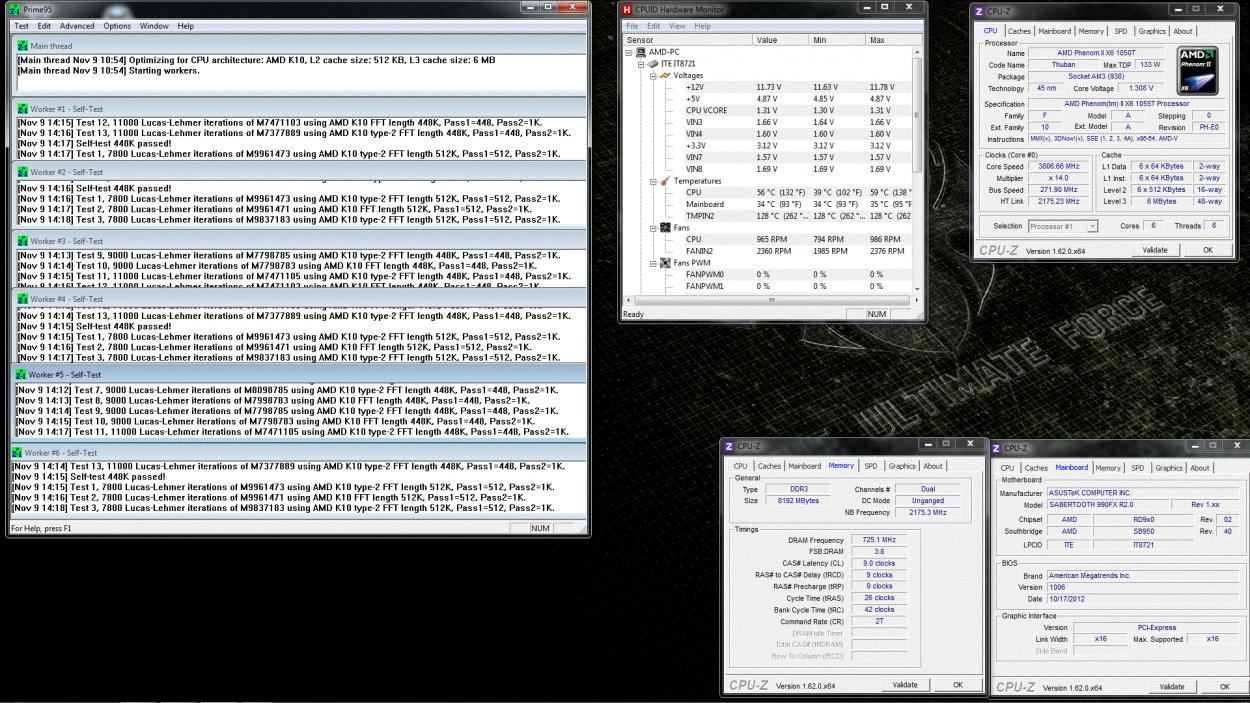Click the Value column header in HWMonitor

click(x=781, y=39)
